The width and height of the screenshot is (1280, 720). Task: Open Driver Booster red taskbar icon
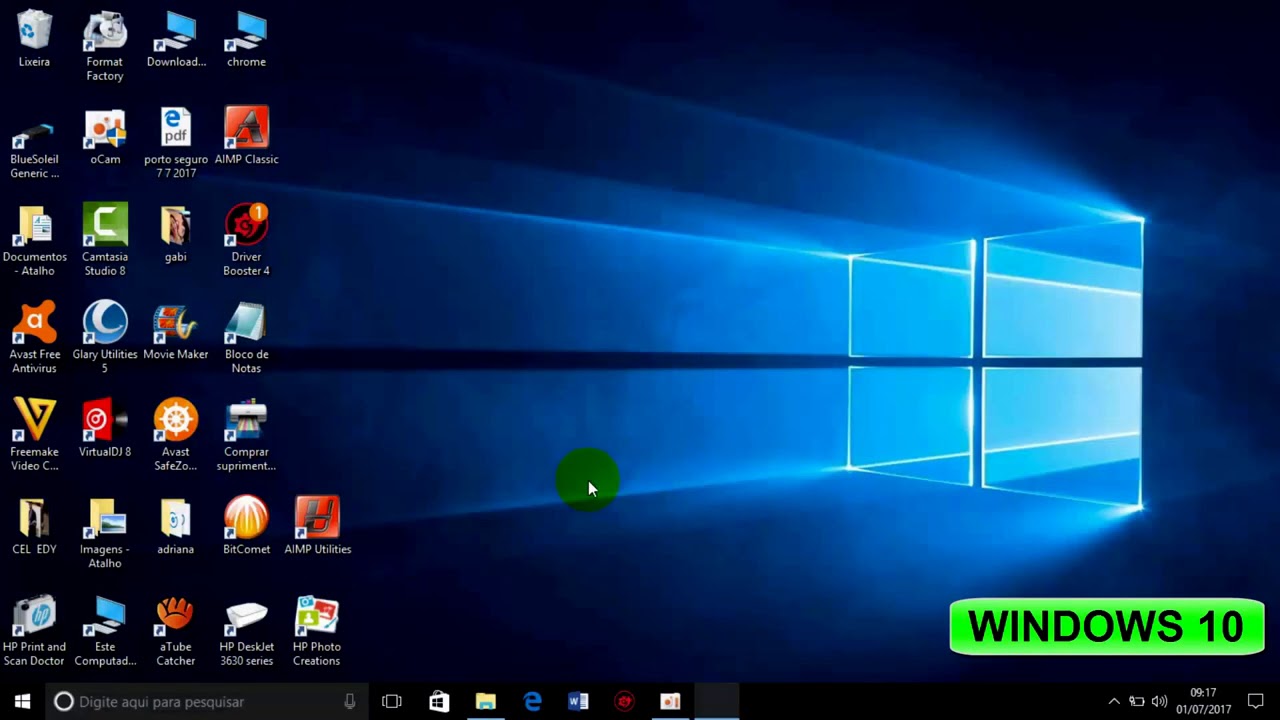click(x=624, y=701)
